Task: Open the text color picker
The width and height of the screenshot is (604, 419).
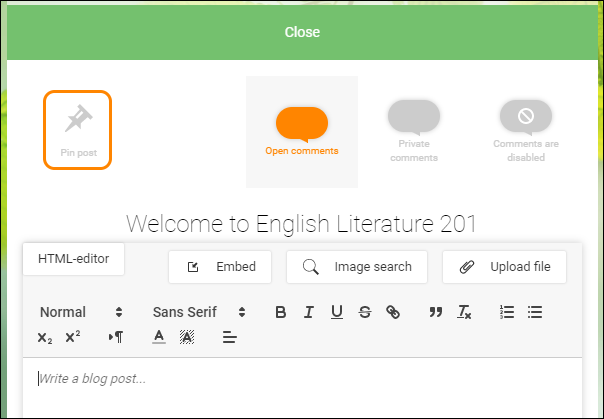Action: pos(159,338)
